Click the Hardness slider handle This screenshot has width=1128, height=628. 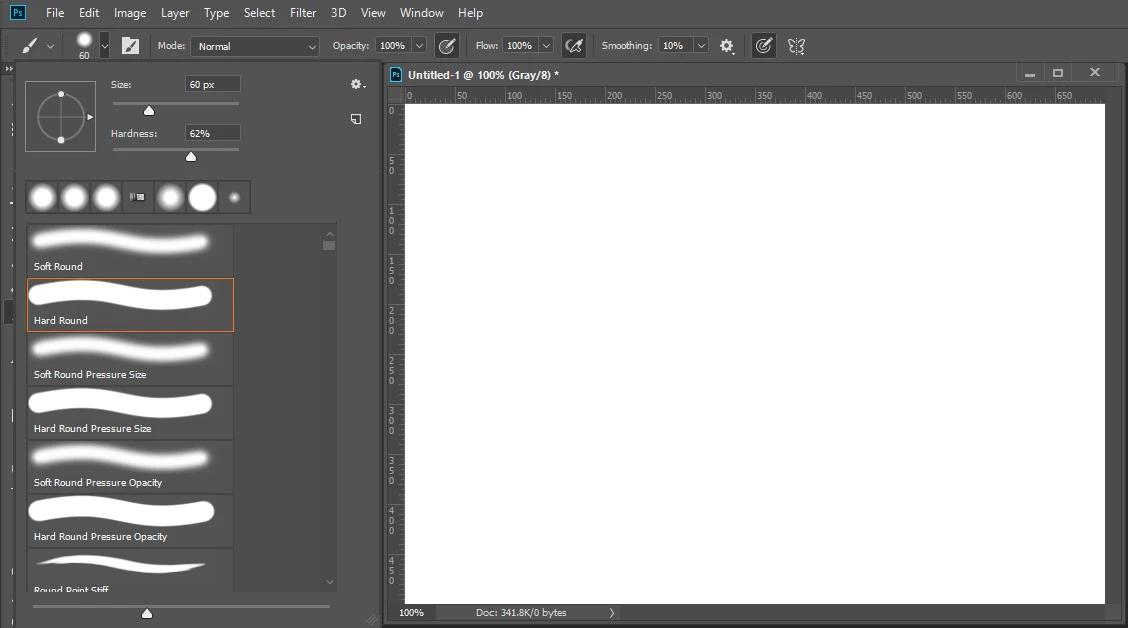point(191,157)
